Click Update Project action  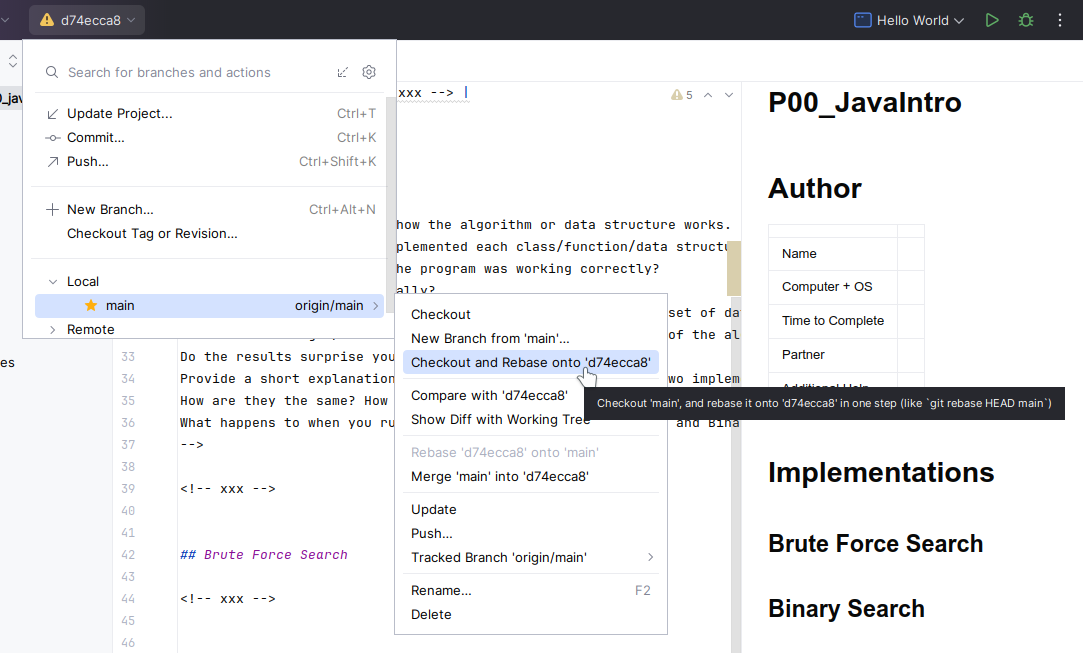tap(119, 114)
